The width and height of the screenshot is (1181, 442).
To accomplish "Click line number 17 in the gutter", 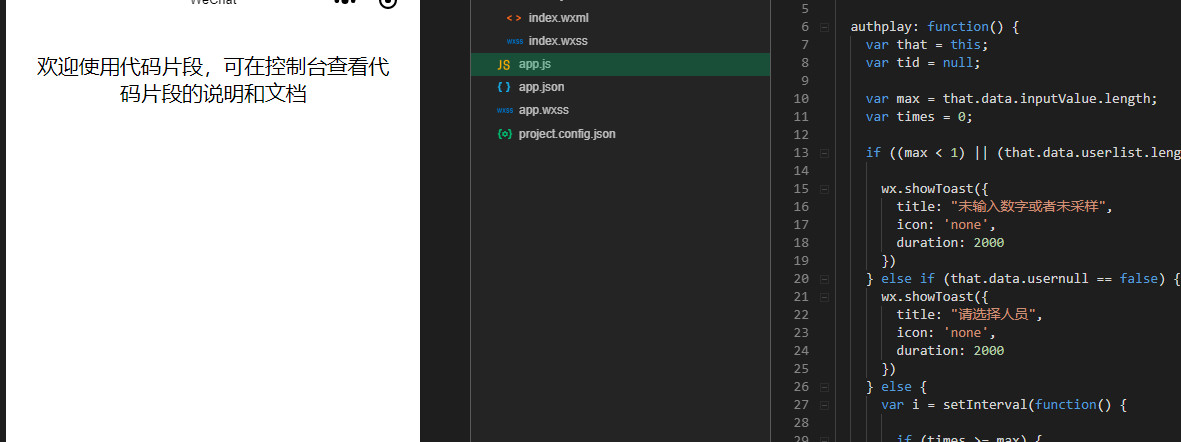I will click(800, 225).
